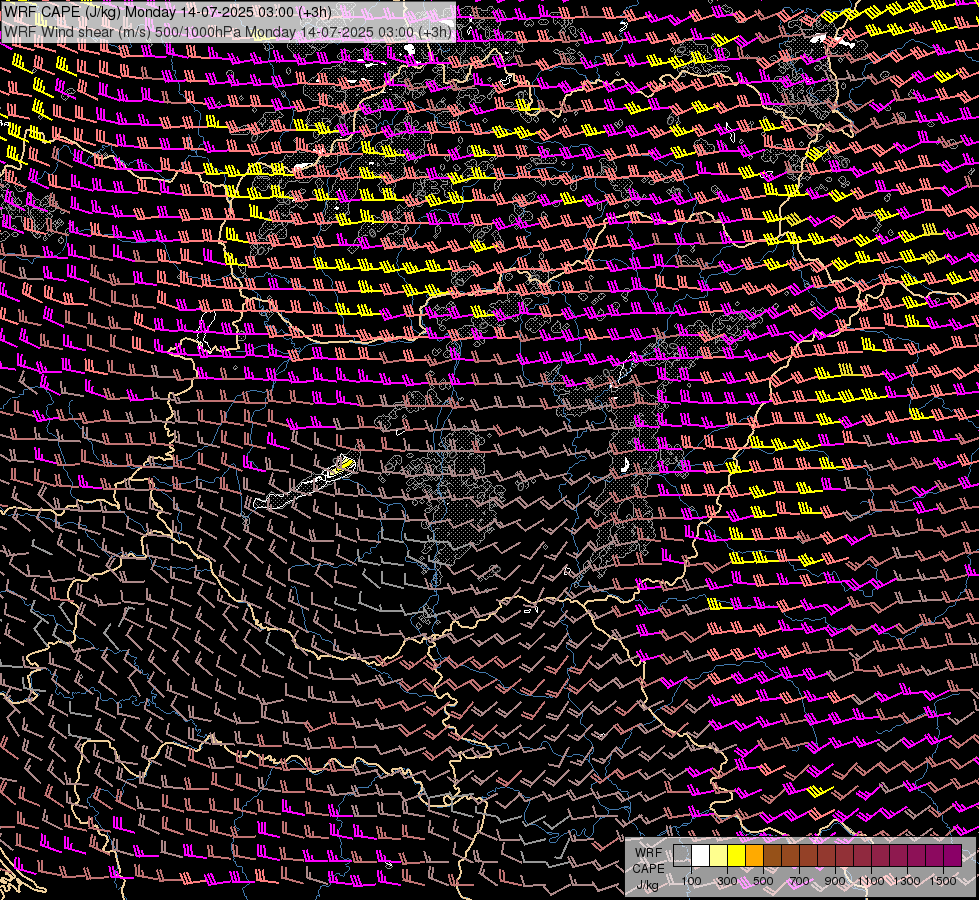The width and height of the screenshot is (979, 900).
Task: Click the '300' legend value label
Action: coord(727,881)
